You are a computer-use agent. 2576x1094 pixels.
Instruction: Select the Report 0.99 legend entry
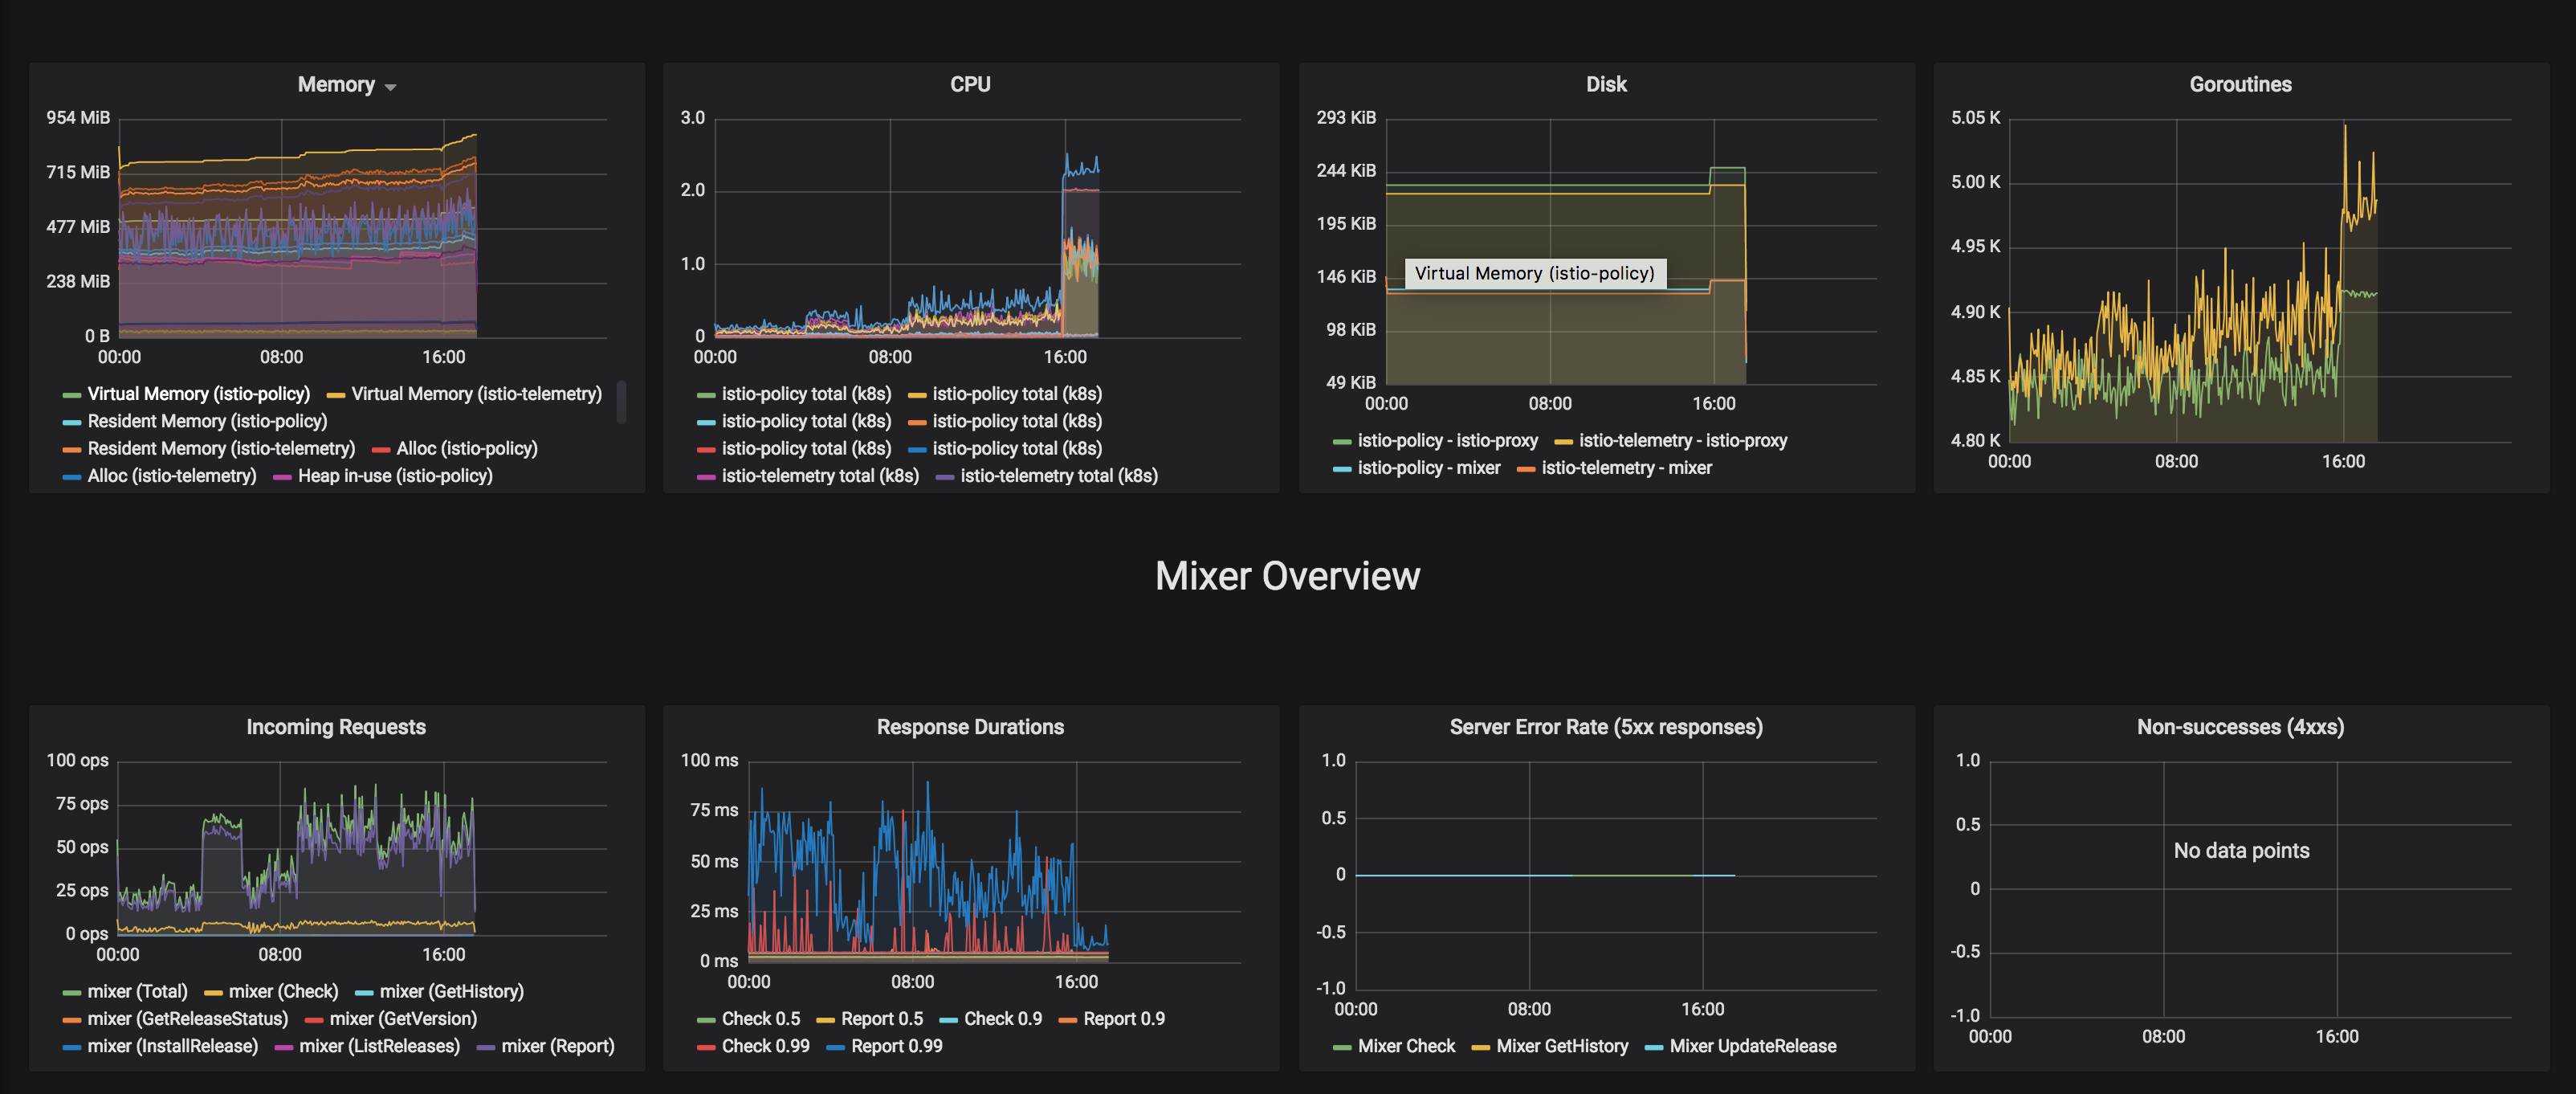pyautogui.click(x=897, y=1045)
